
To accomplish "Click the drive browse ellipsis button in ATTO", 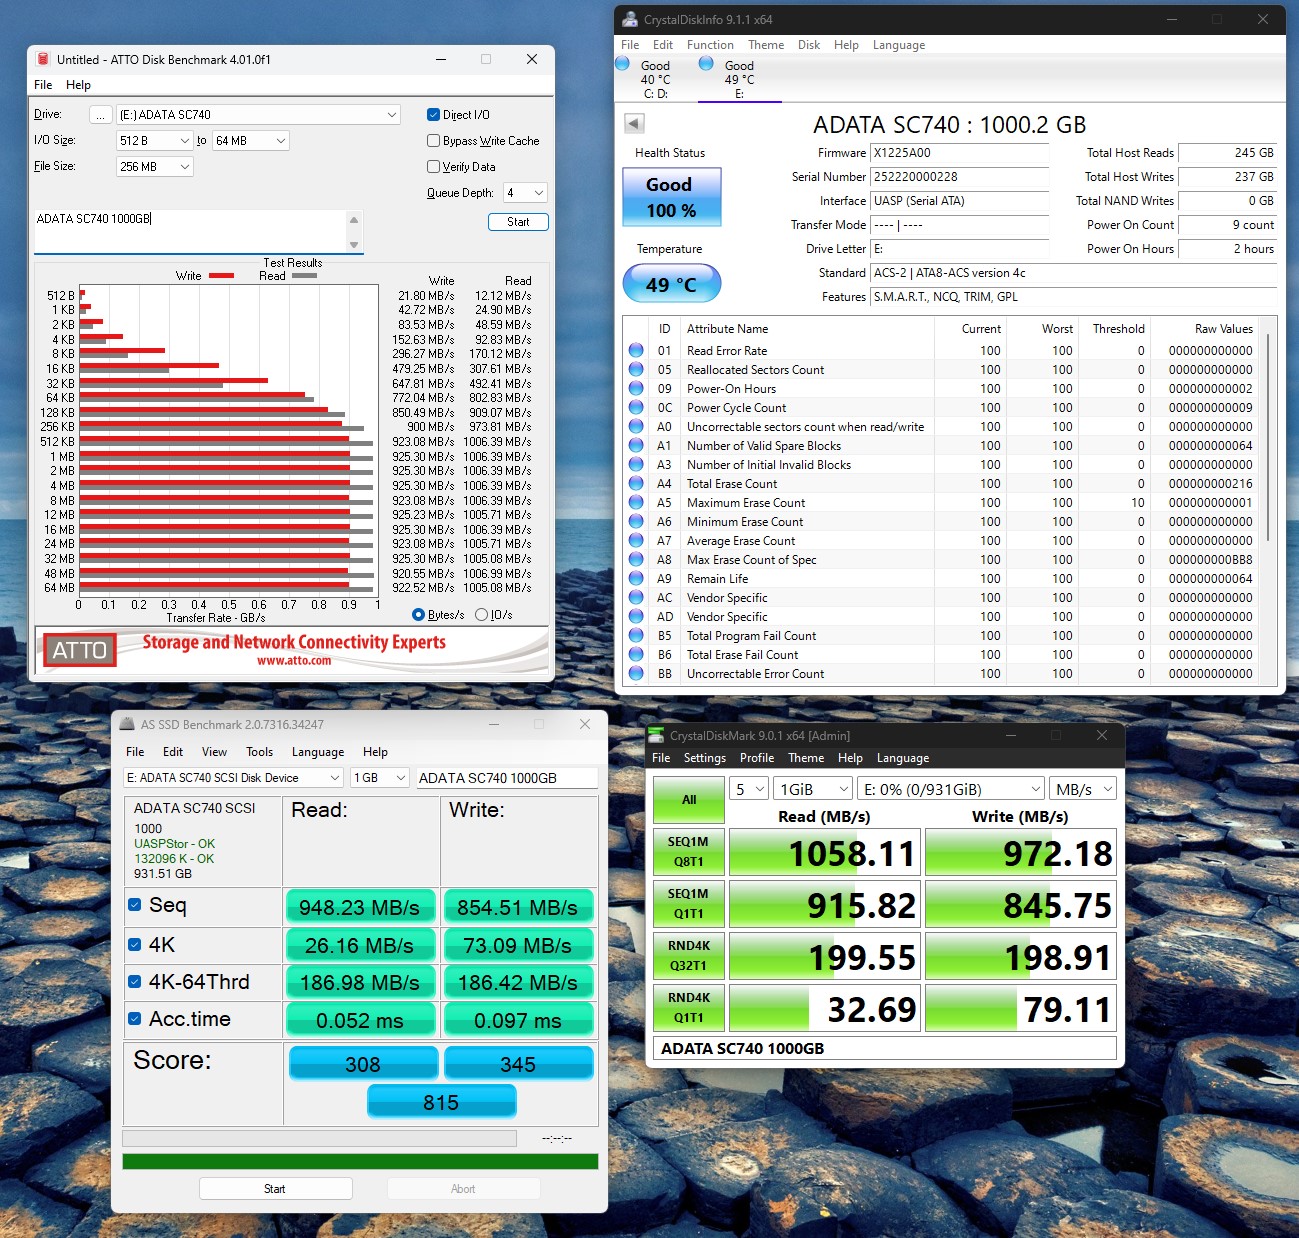I will pos(100,115).
